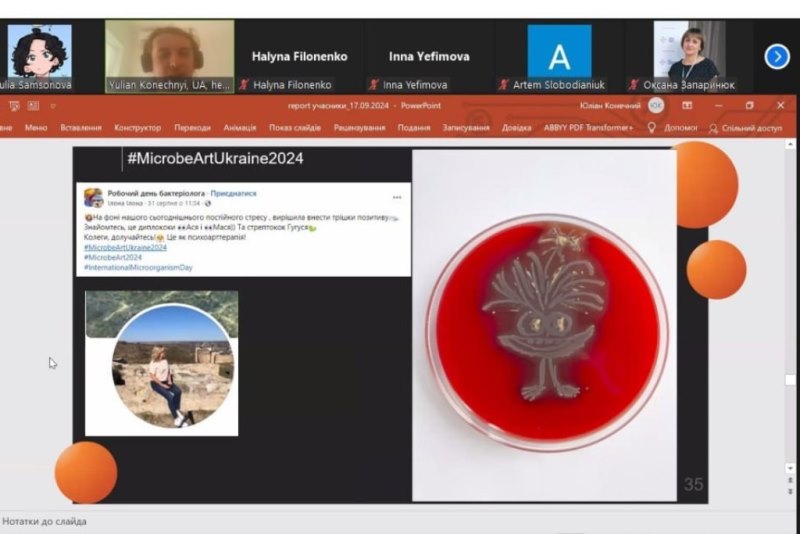The height and width of the screenshot is (534, 800).
Task: Minimize the PowerPoint window
Action: pyautogui.click(x=718, y=106)
